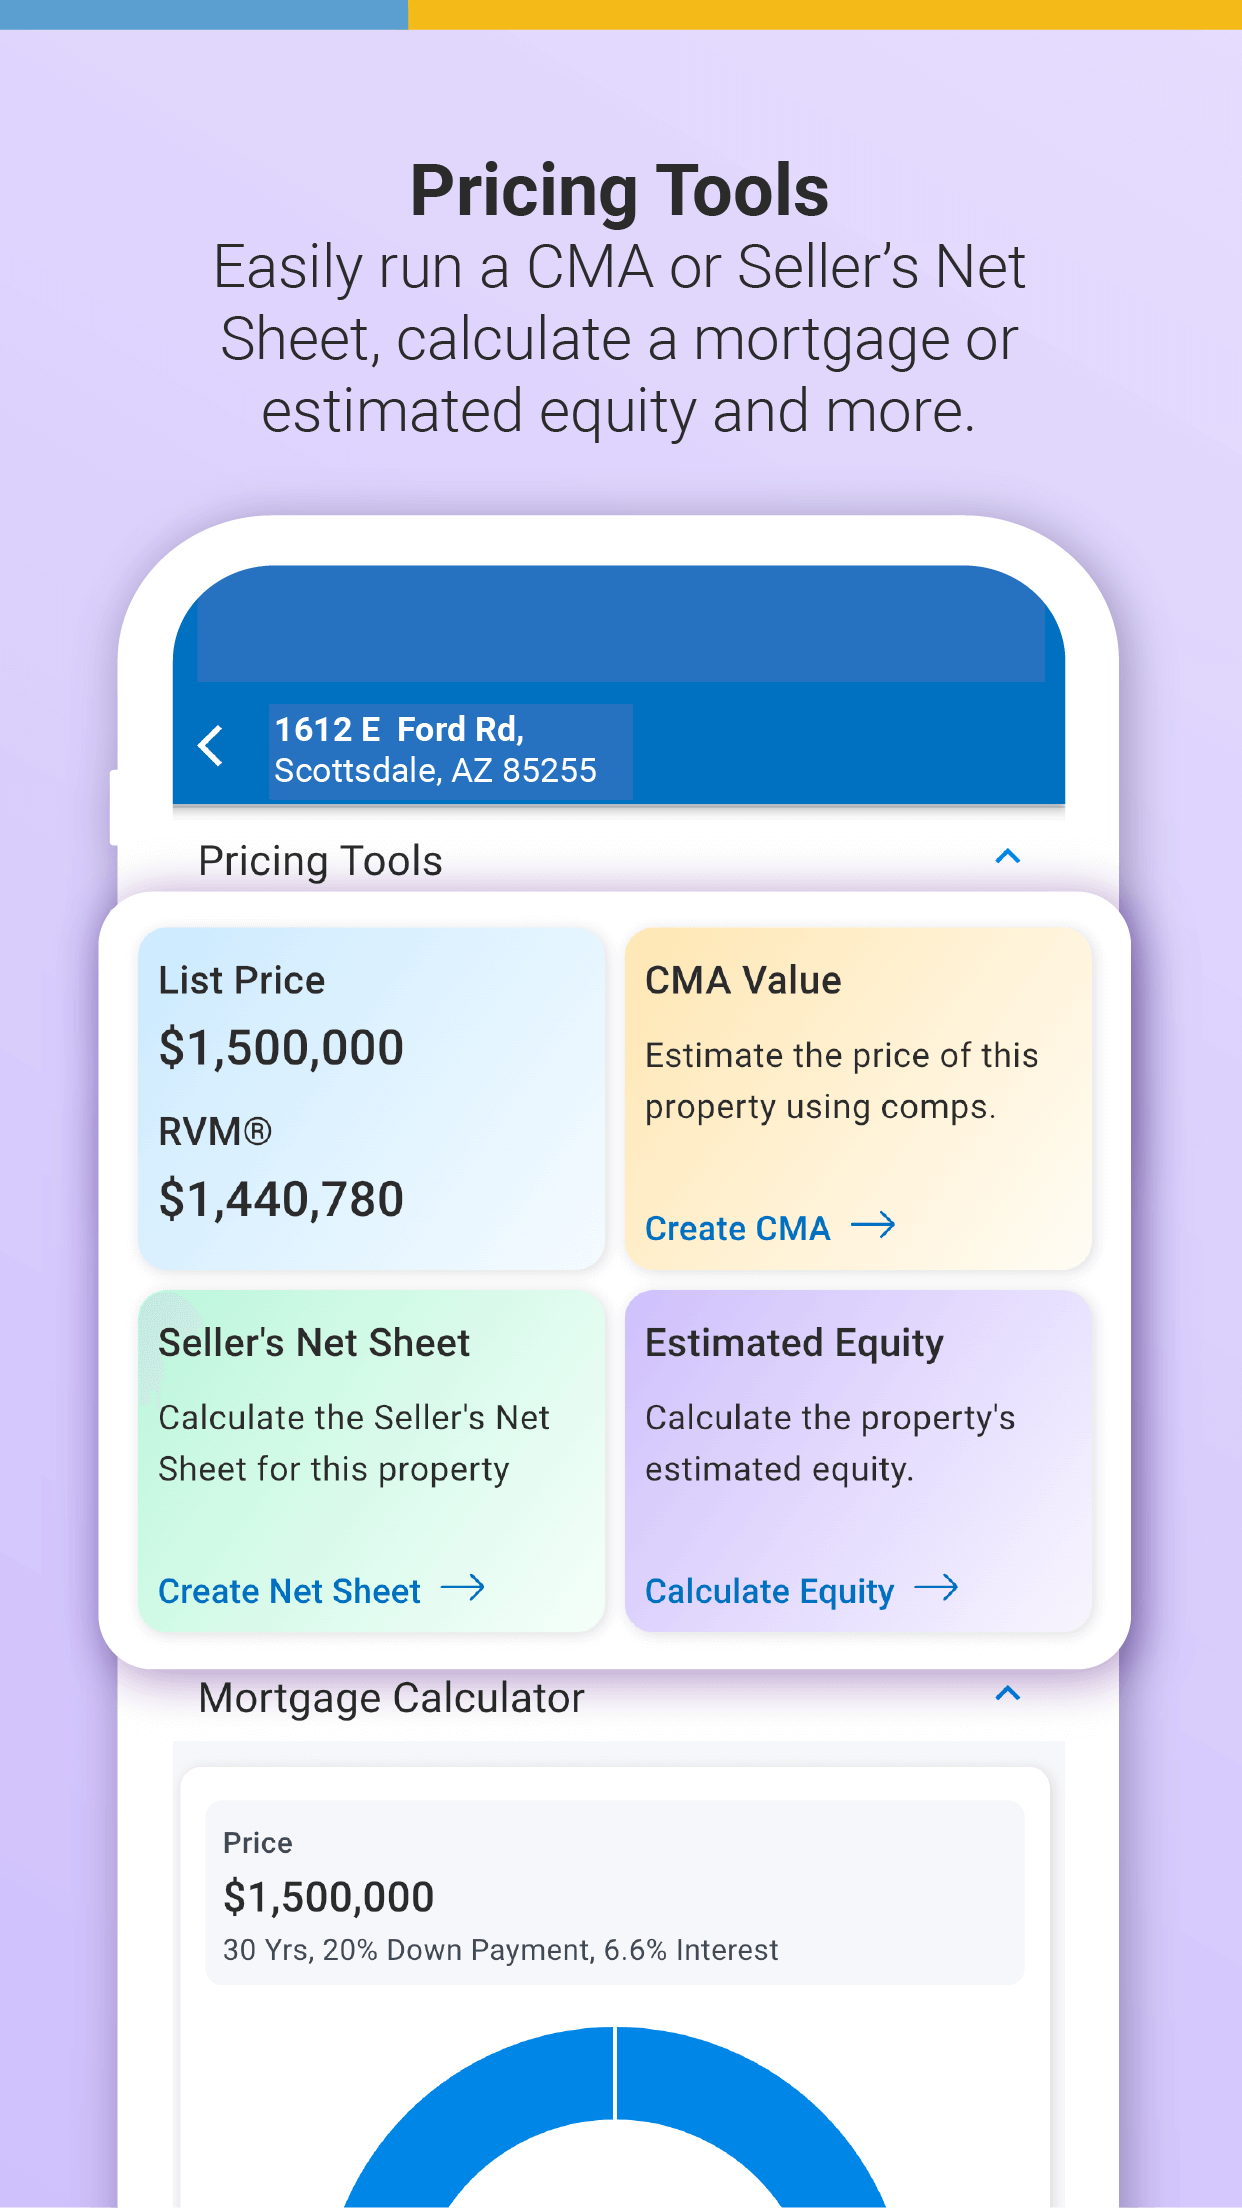The width and height of the screenshot is (1242, 2208).
Task: Select the List Price and RVM card
Action: (x=371, y=1098)
